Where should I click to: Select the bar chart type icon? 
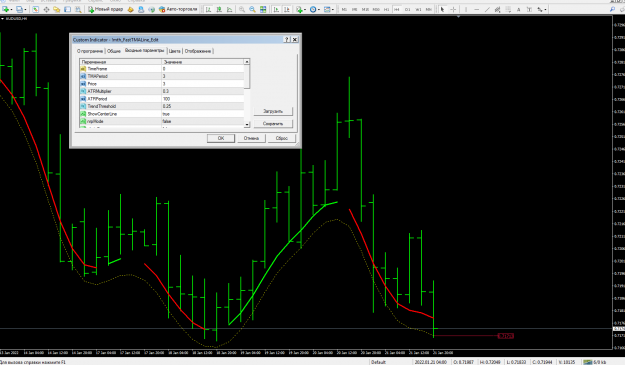(x=208, y=9)
